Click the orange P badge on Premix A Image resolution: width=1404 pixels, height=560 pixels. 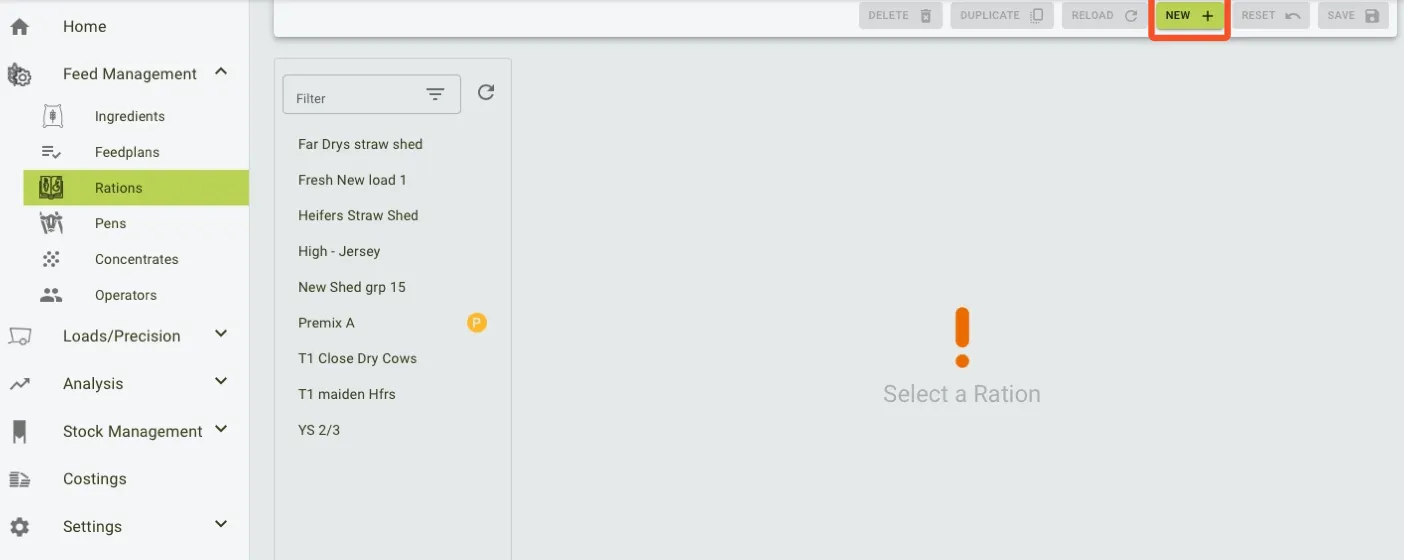477,322
